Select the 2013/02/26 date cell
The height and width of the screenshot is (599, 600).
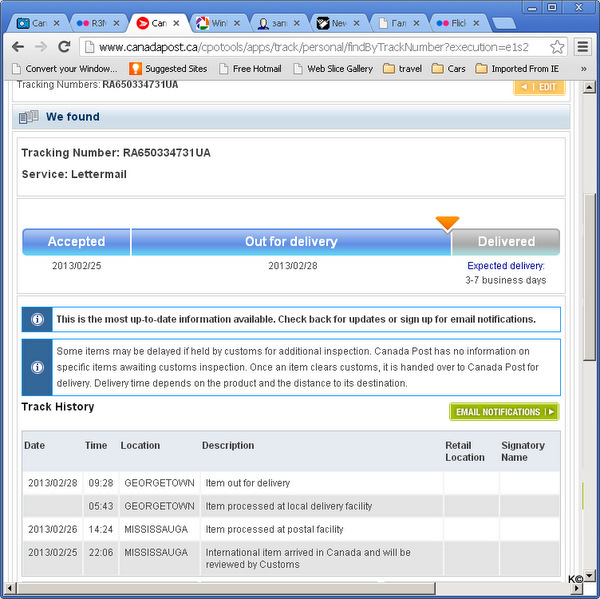point(52,529)
